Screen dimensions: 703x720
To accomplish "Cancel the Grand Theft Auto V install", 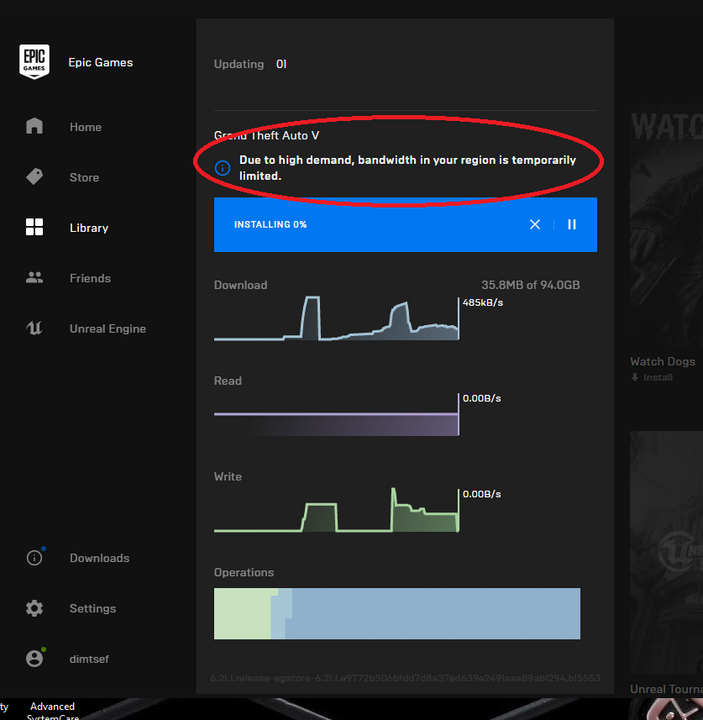I will 535,224.
